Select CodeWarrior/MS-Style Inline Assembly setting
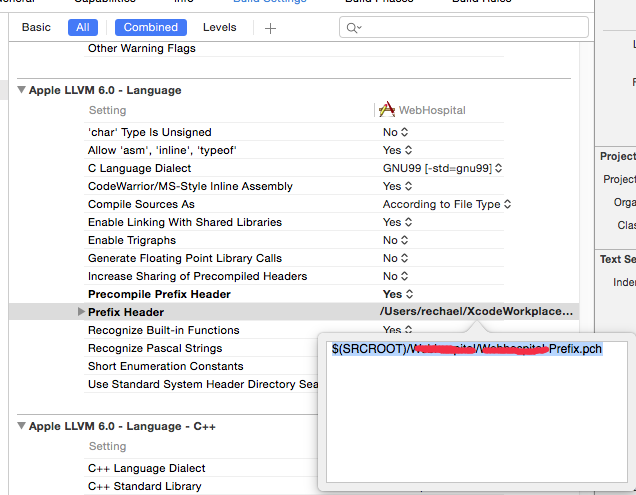 click(190, 186)
